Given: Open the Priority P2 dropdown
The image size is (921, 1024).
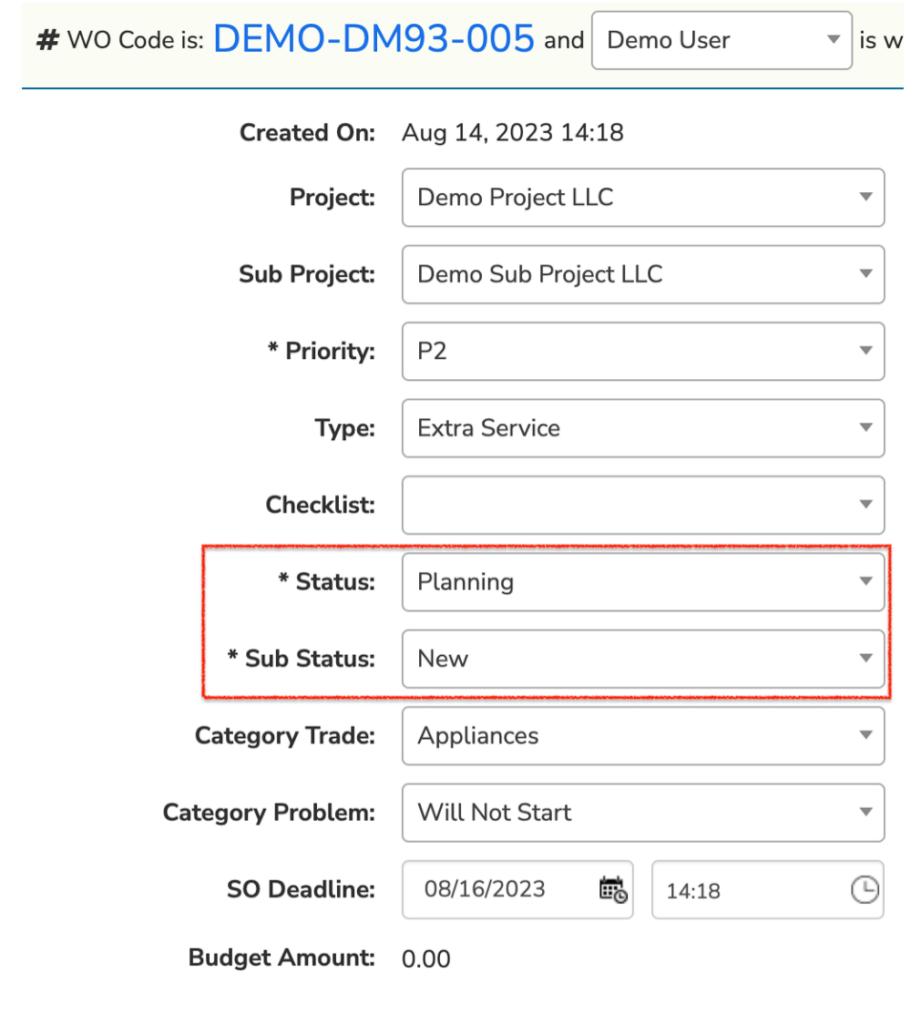Looking at the screenshot, I should (642, 351).
